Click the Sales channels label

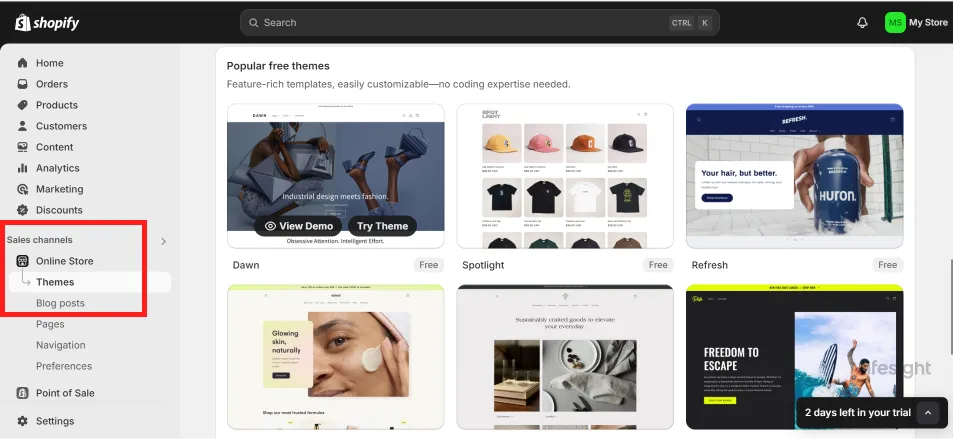click(x=40, y=240)
